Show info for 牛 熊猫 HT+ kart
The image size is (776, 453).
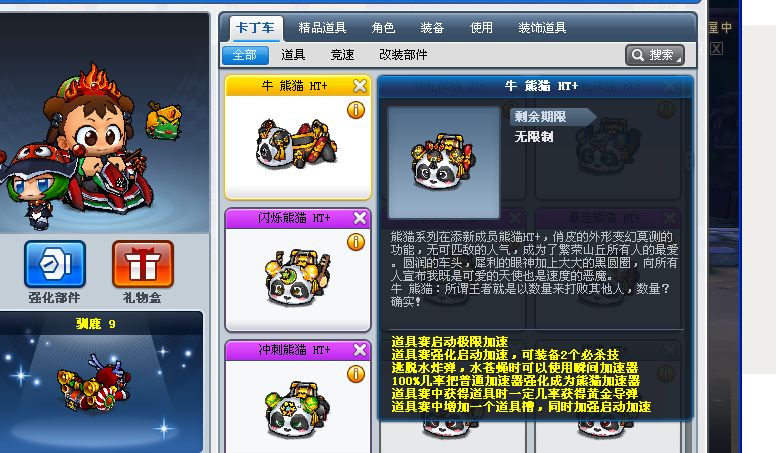click(x=355, y=110)
